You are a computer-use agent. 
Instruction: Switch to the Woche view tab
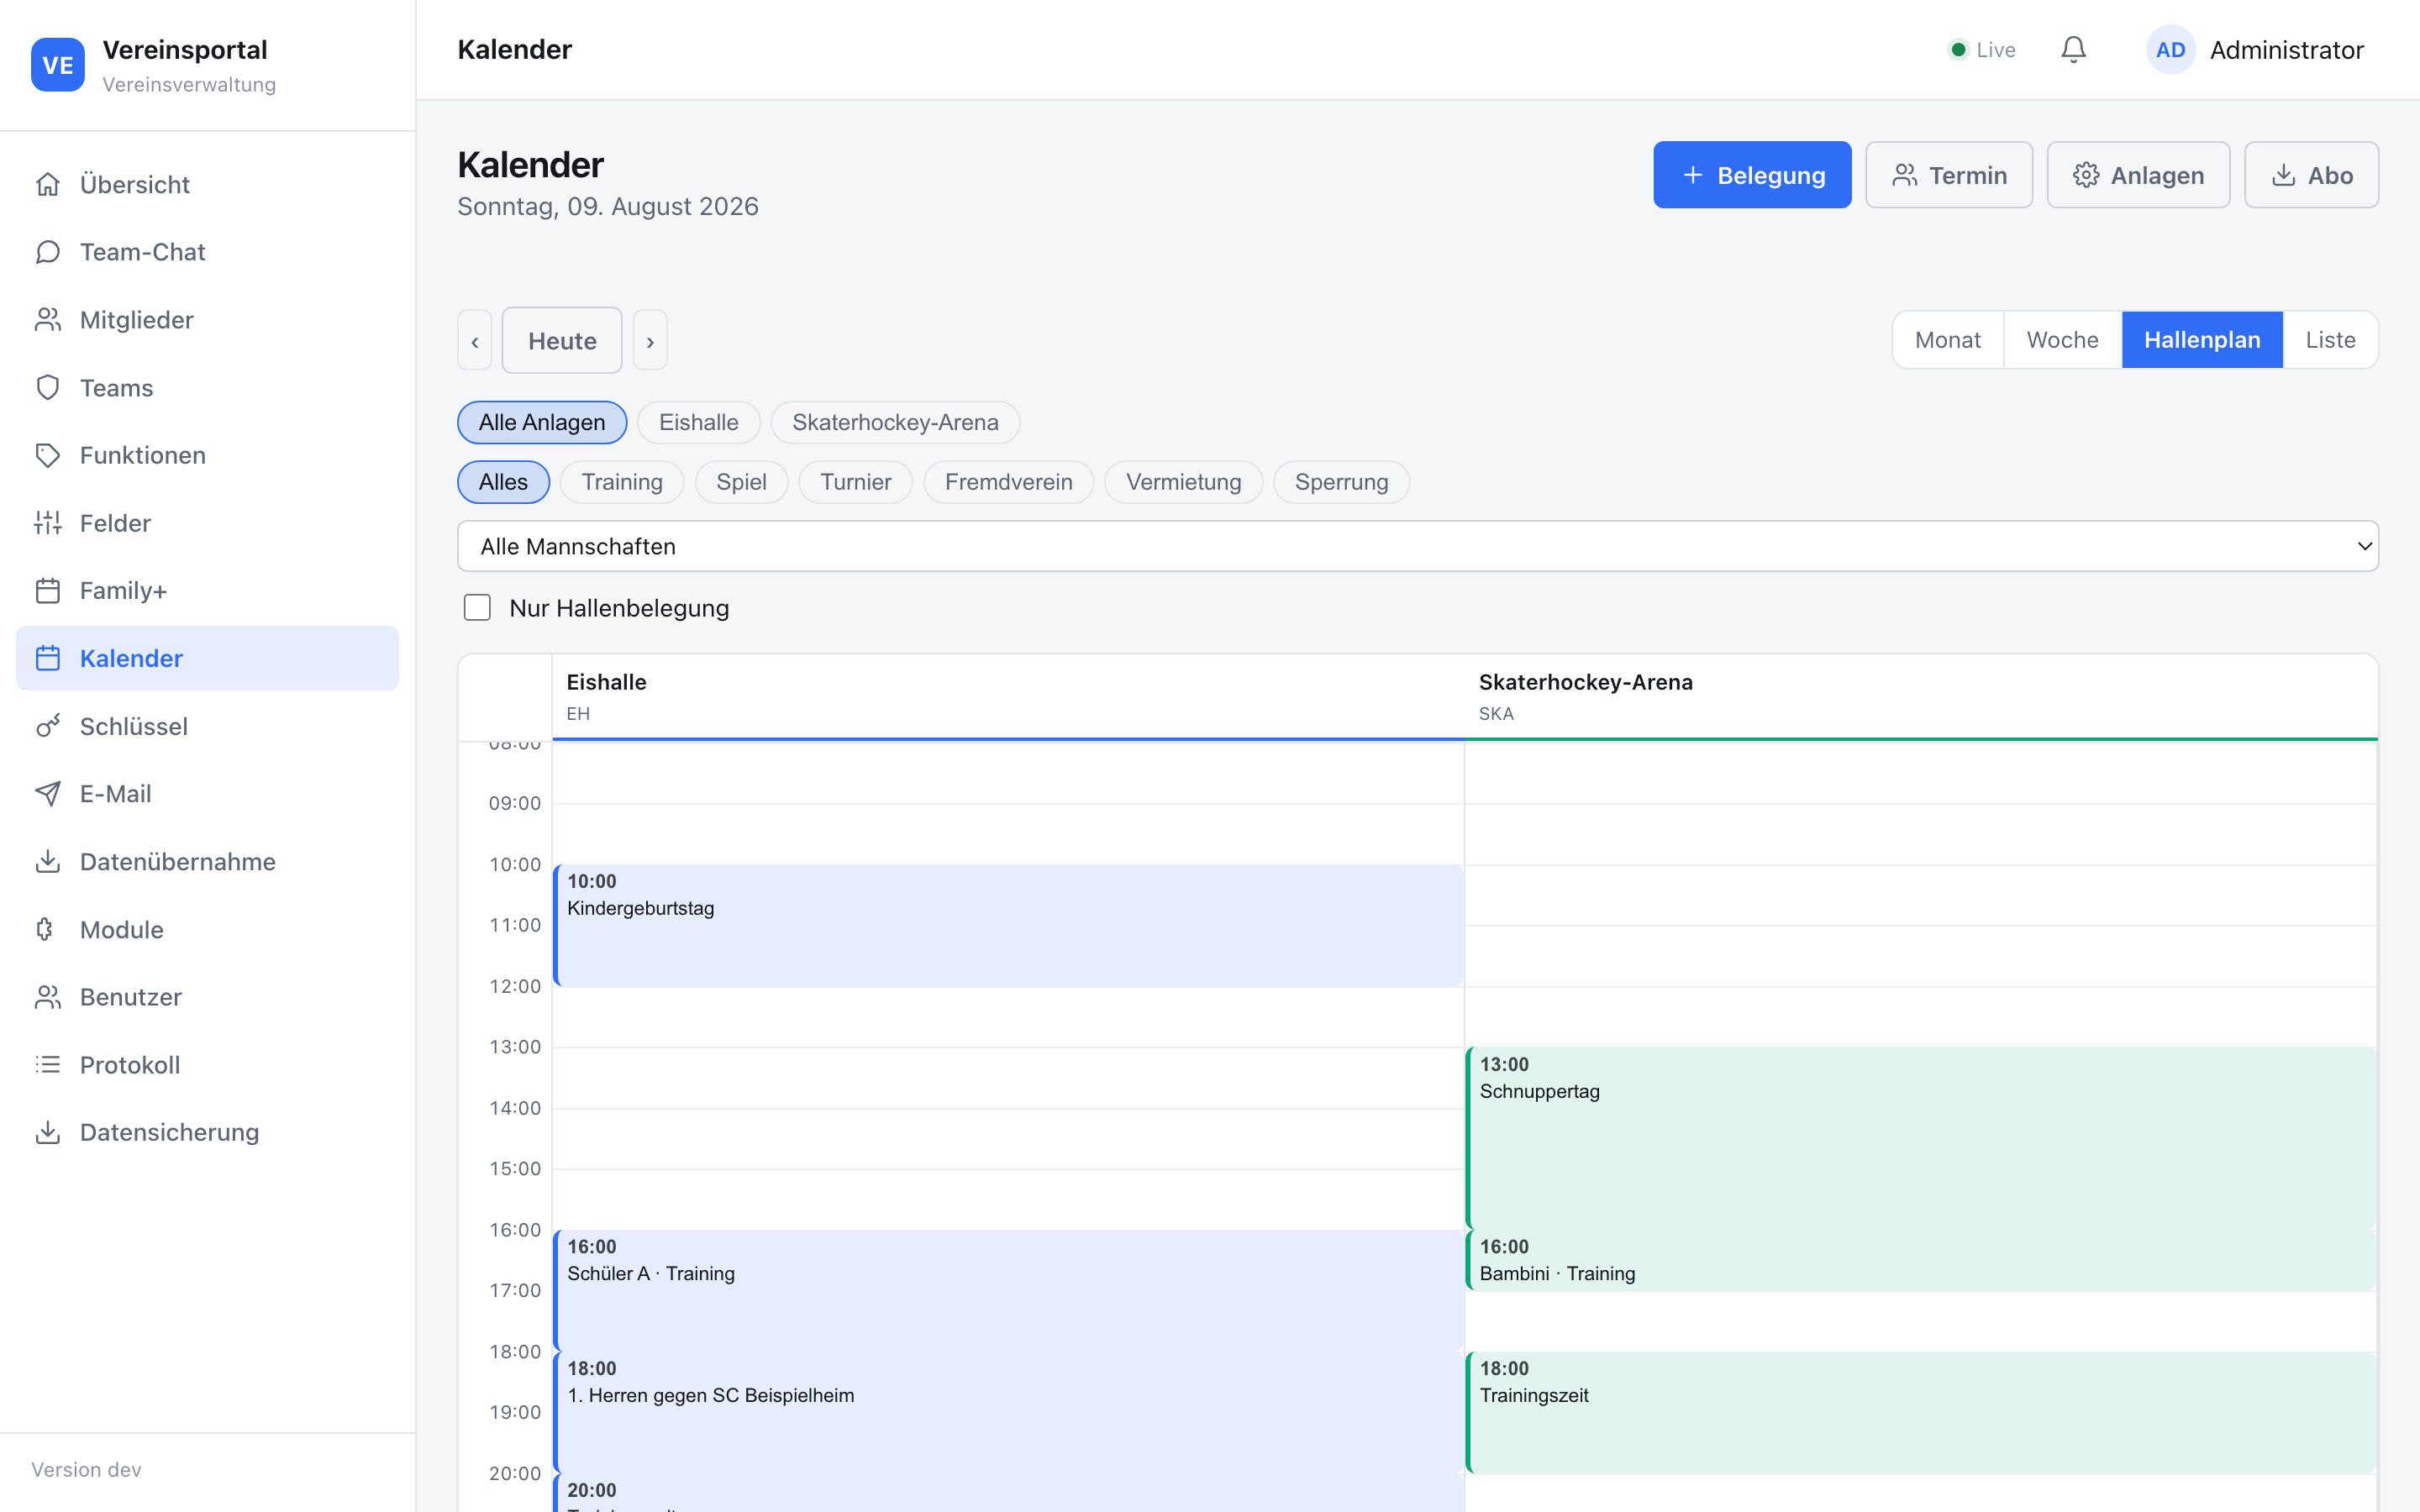pyautogui.click(x=2063, y=340)
